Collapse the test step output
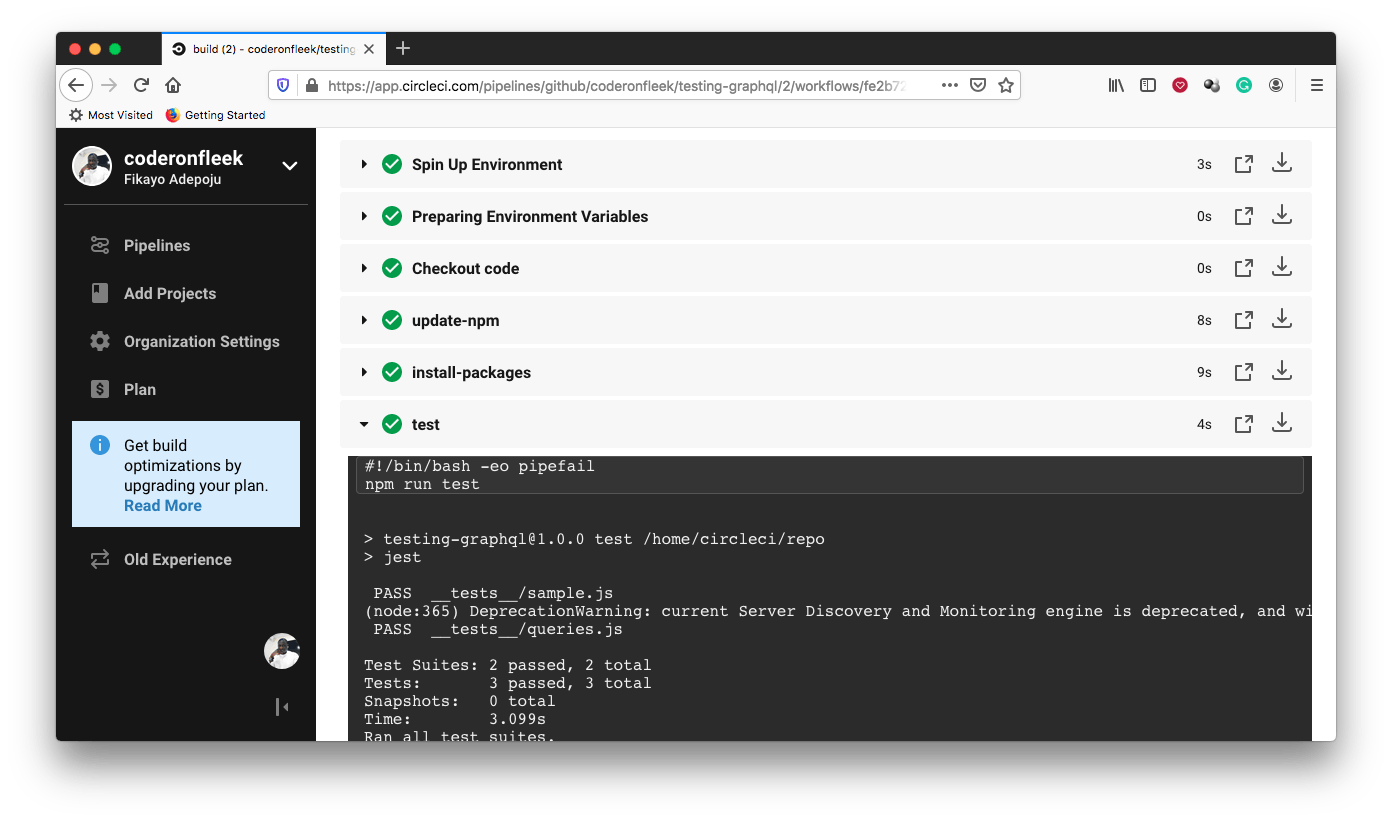Image resolution: width=1392 pixels, height=821 pixels. point(364,423)
